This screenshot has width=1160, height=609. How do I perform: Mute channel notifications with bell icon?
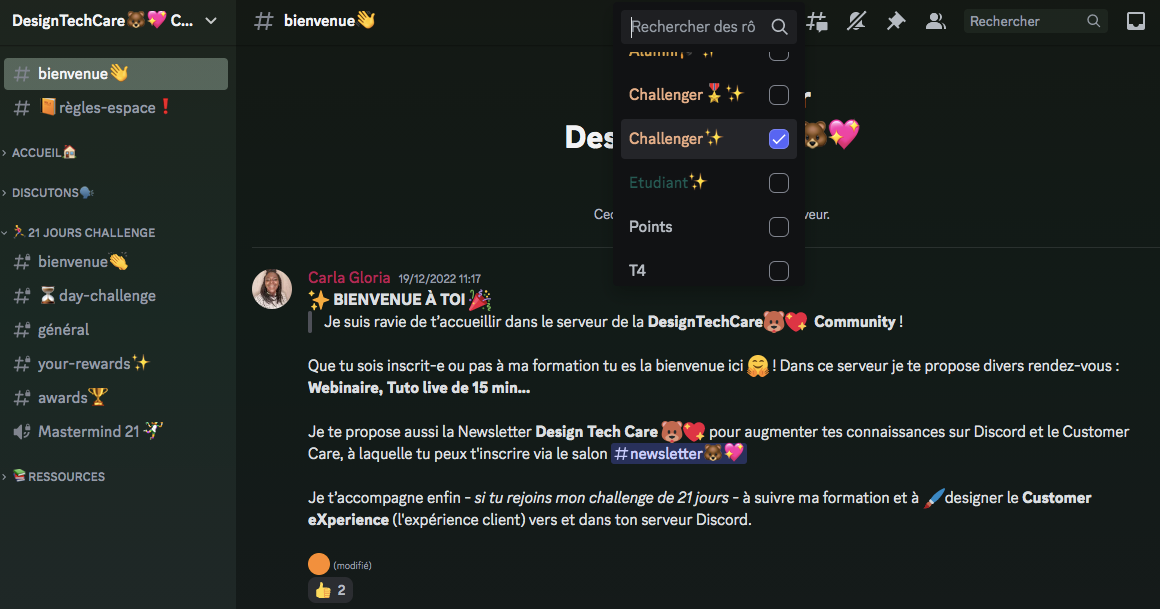click(x=857, y=21)
